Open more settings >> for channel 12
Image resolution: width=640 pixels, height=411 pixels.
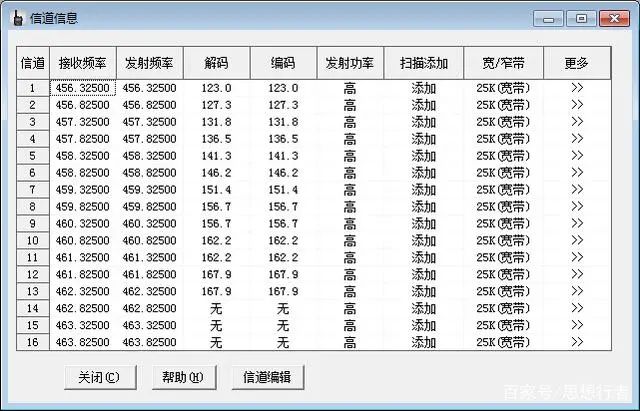[x=577, y=274]
